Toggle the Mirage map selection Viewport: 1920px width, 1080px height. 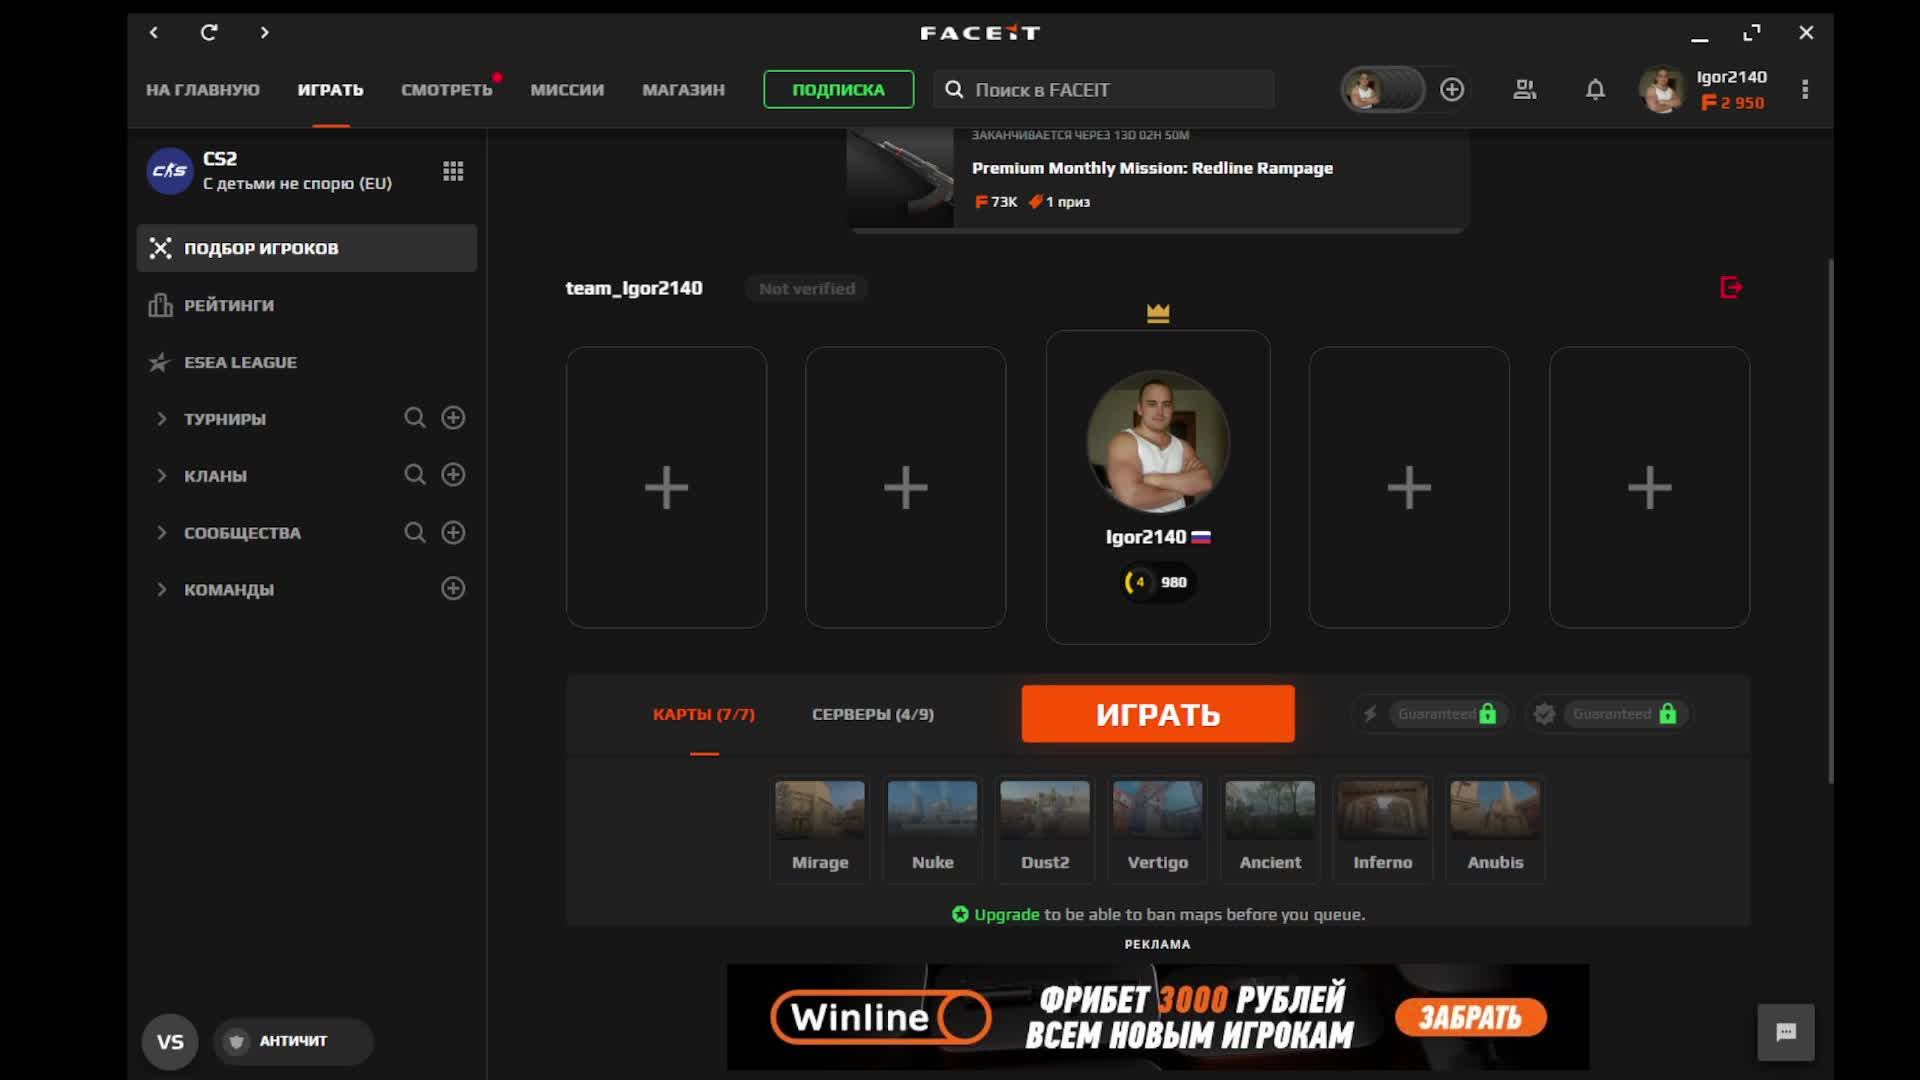pos(820,828)
